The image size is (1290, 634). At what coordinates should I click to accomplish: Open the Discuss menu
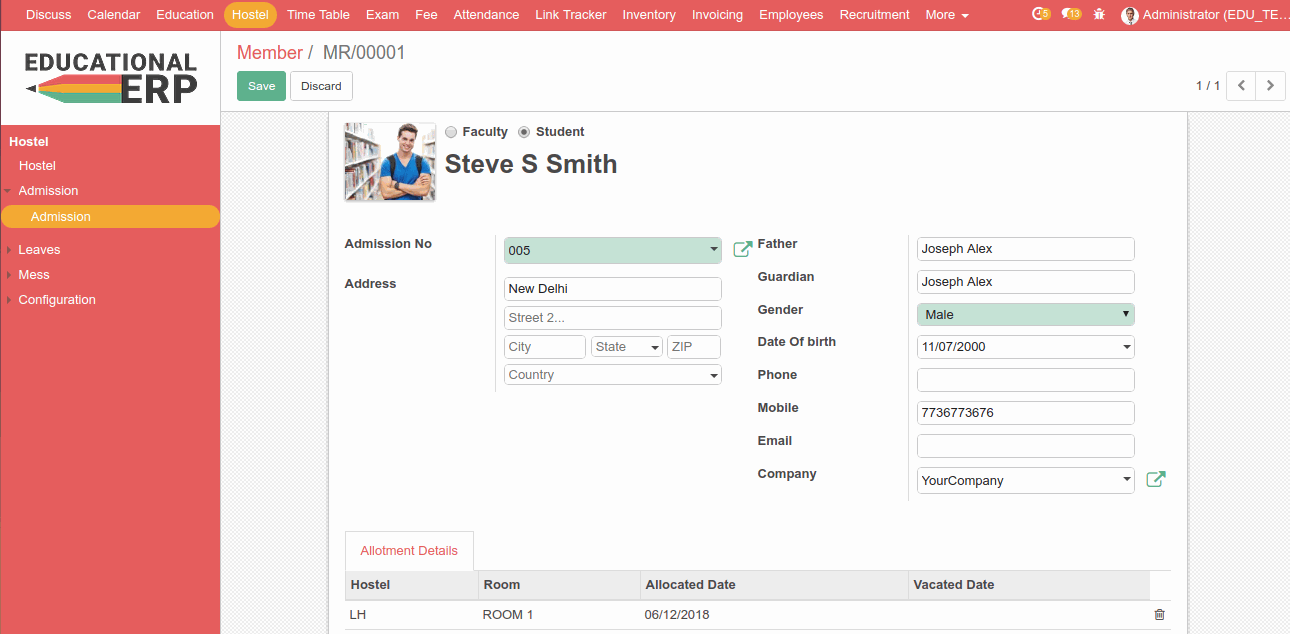coord(49,15)
